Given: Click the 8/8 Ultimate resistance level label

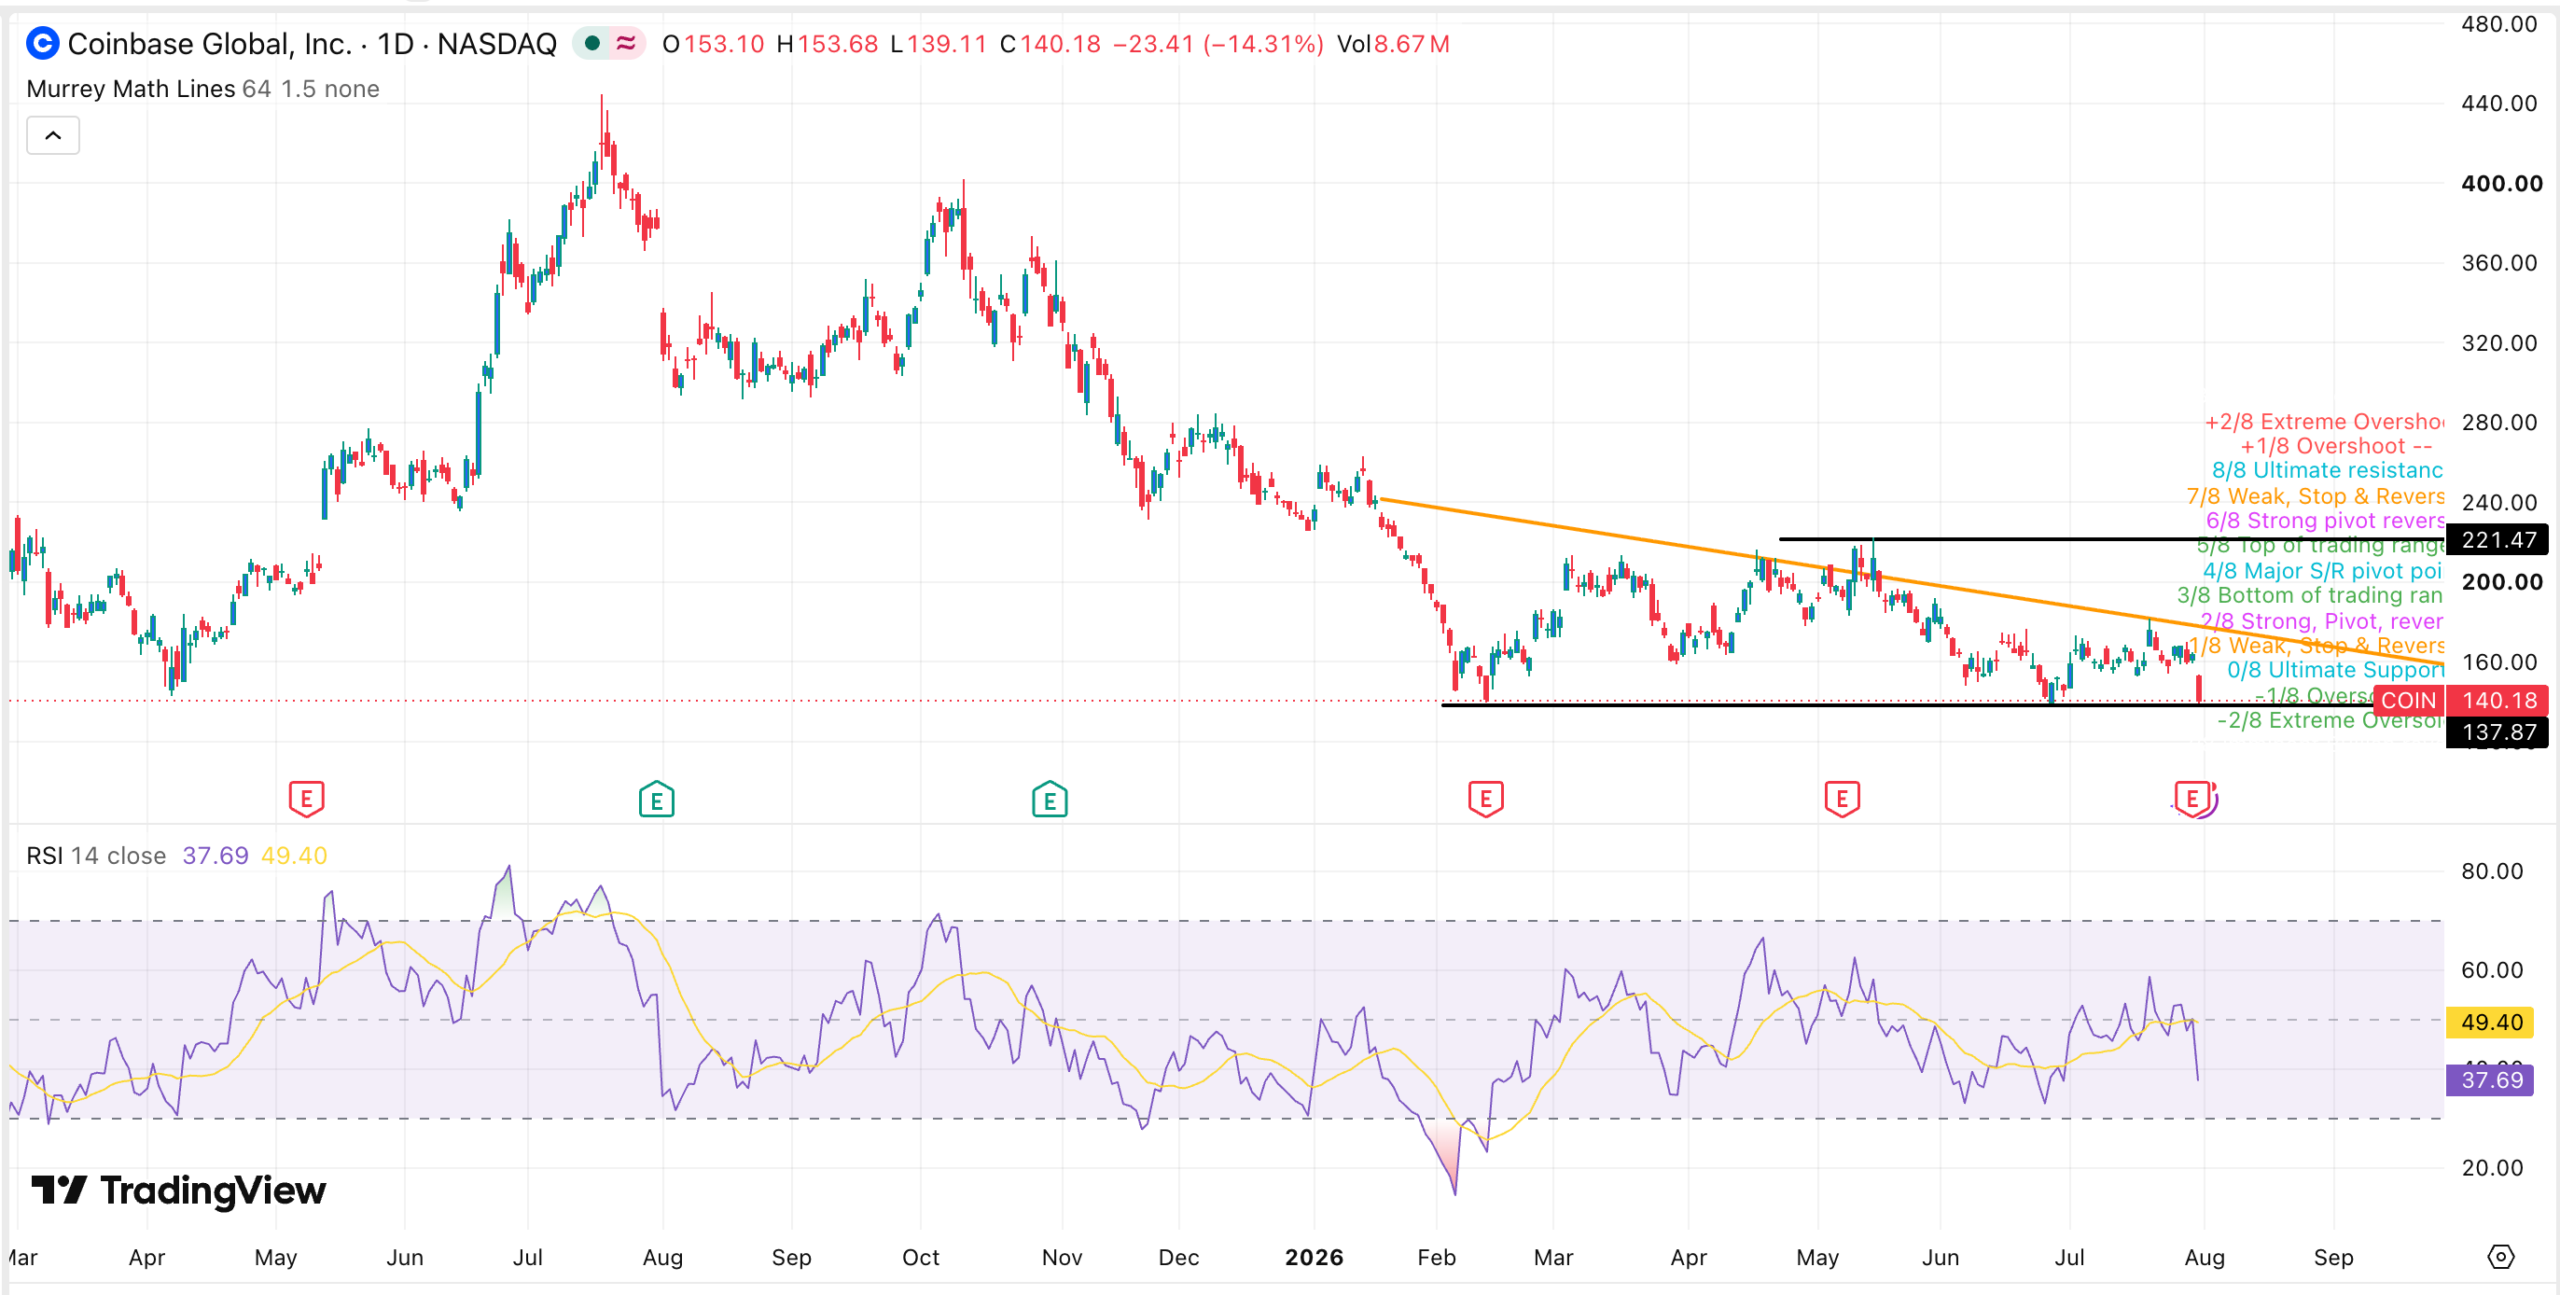Looking at the screenshot, I should (x=2327, y=470).
